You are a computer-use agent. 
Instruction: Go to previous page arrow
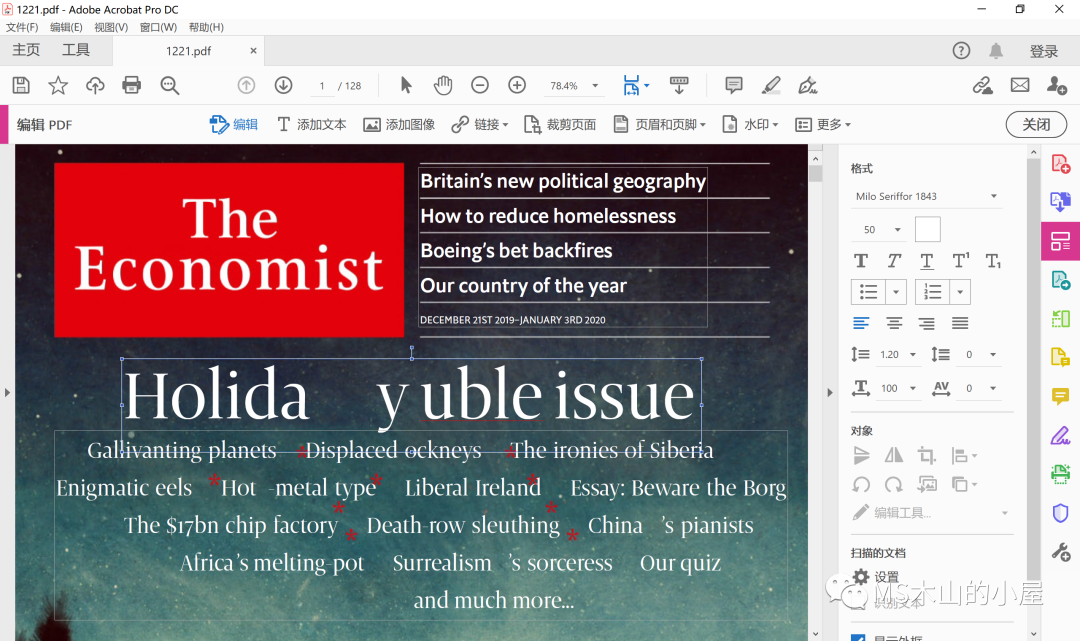tap(246, 85)
